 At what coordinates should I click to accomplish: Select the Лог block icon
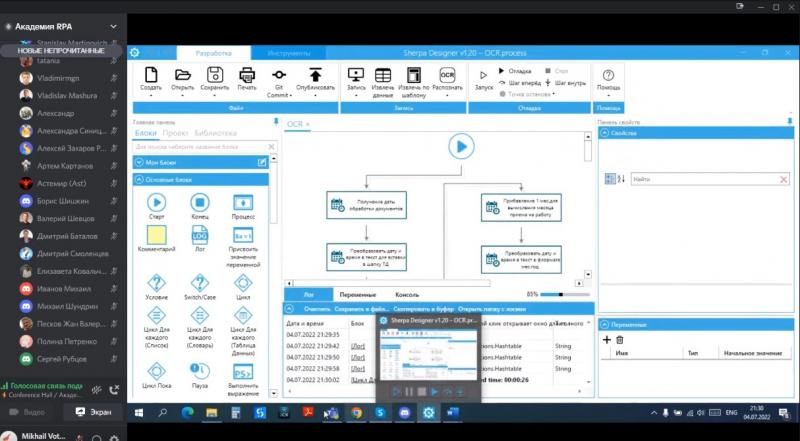coord(199,235)
